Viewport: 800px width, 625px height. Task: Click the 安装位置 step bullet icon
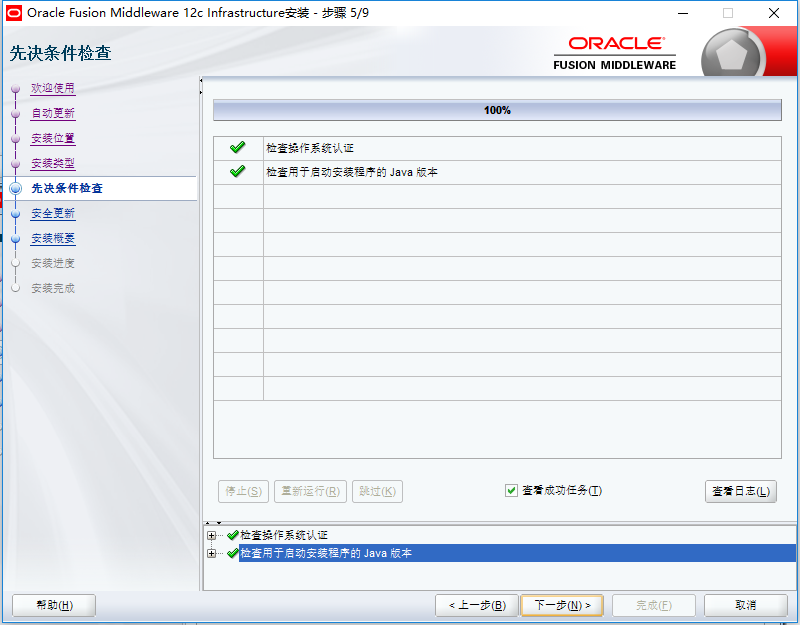click(x=16, y=139)
